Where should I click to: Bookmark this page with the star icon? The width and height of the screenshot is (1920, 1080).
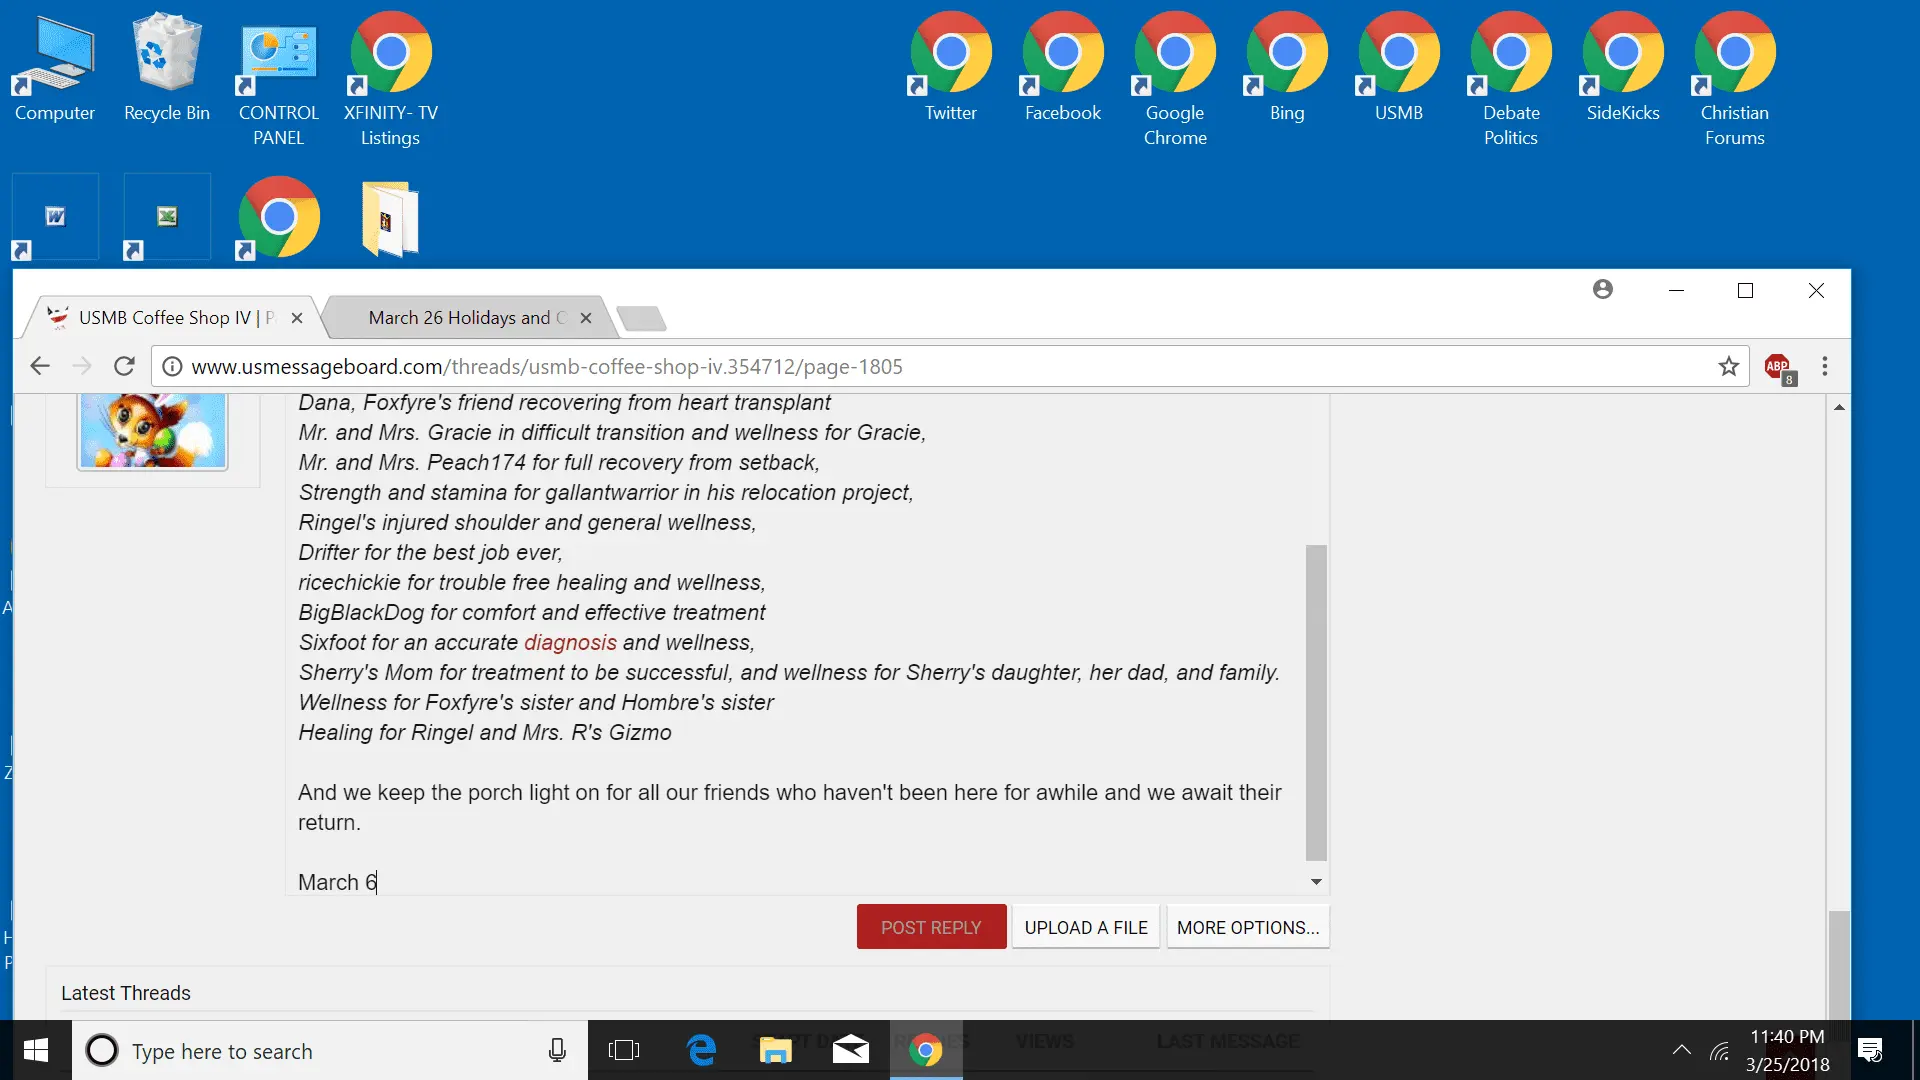1729,367
